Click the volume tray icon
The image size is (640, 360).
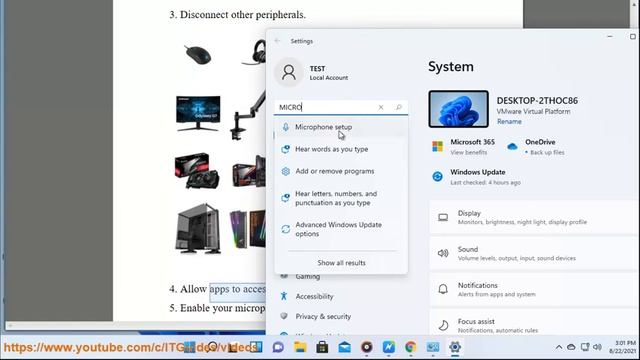(598, 347)
